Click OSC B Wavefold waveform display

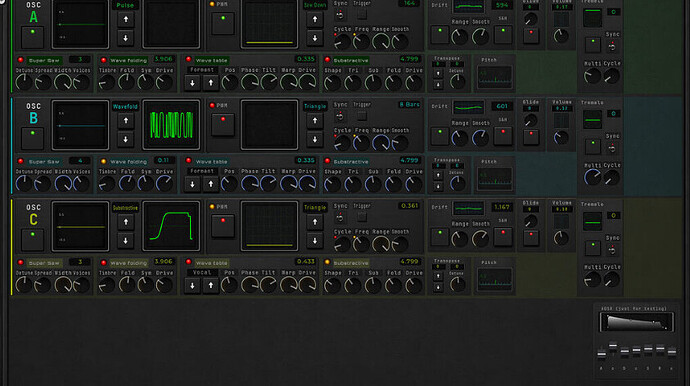171,125
